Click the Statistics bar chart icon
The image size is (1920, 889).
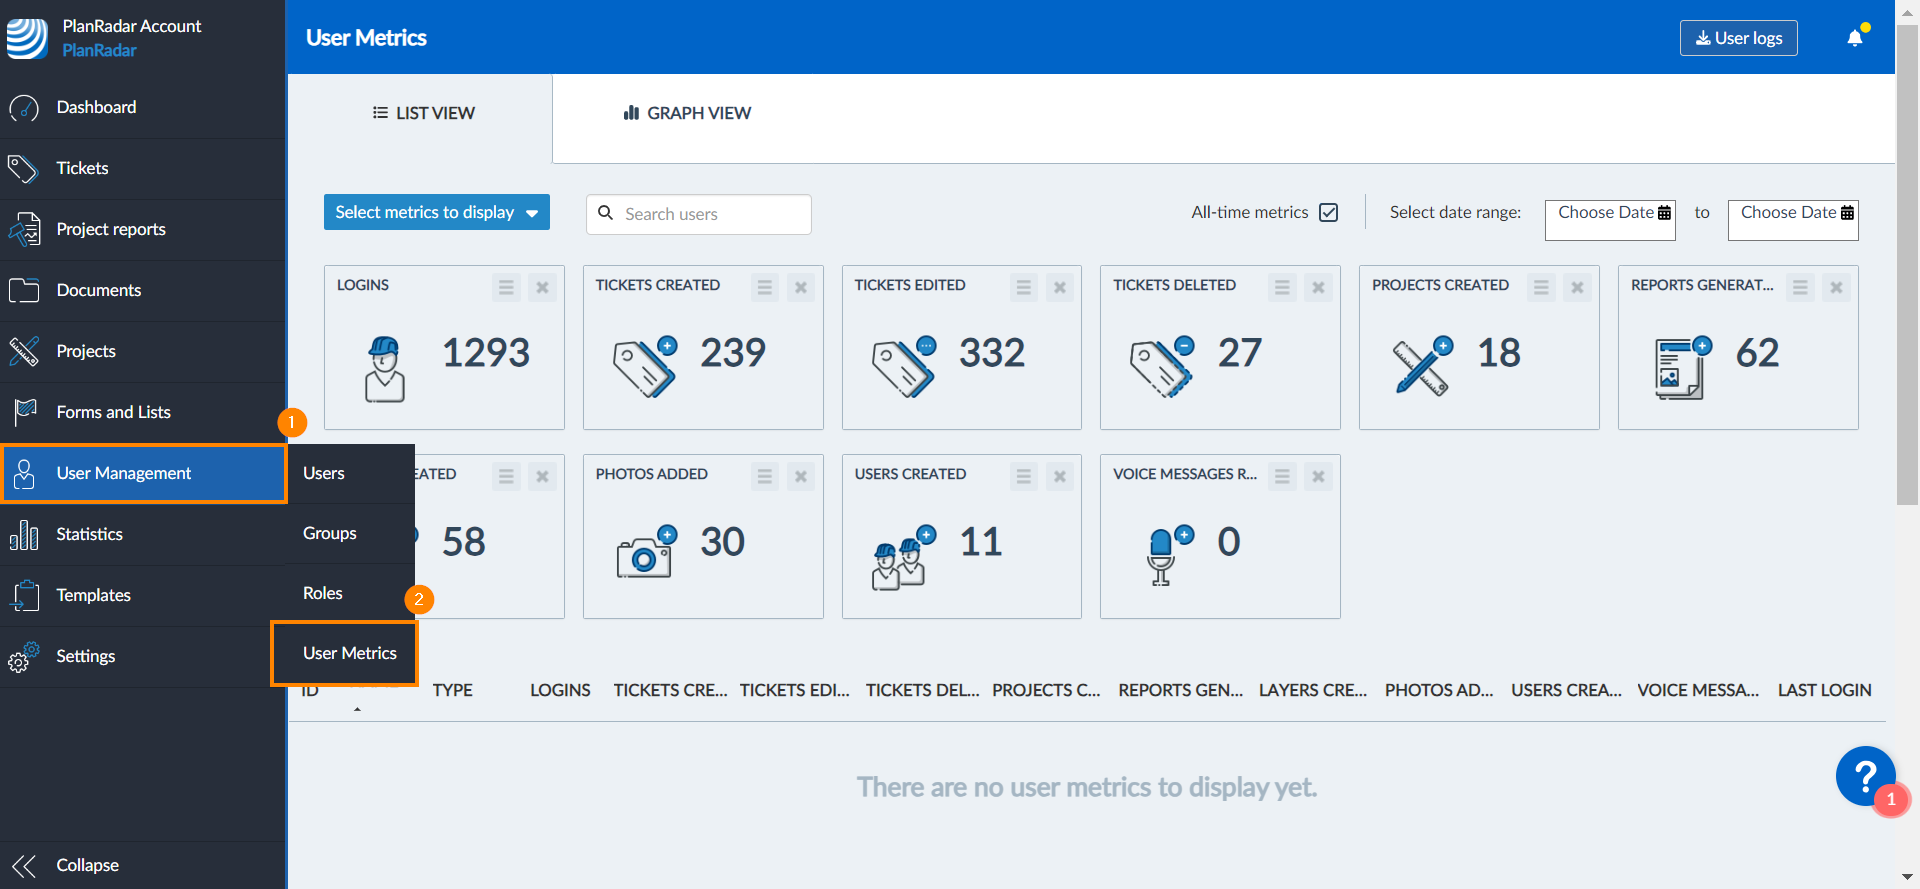(x=24, y=535)
